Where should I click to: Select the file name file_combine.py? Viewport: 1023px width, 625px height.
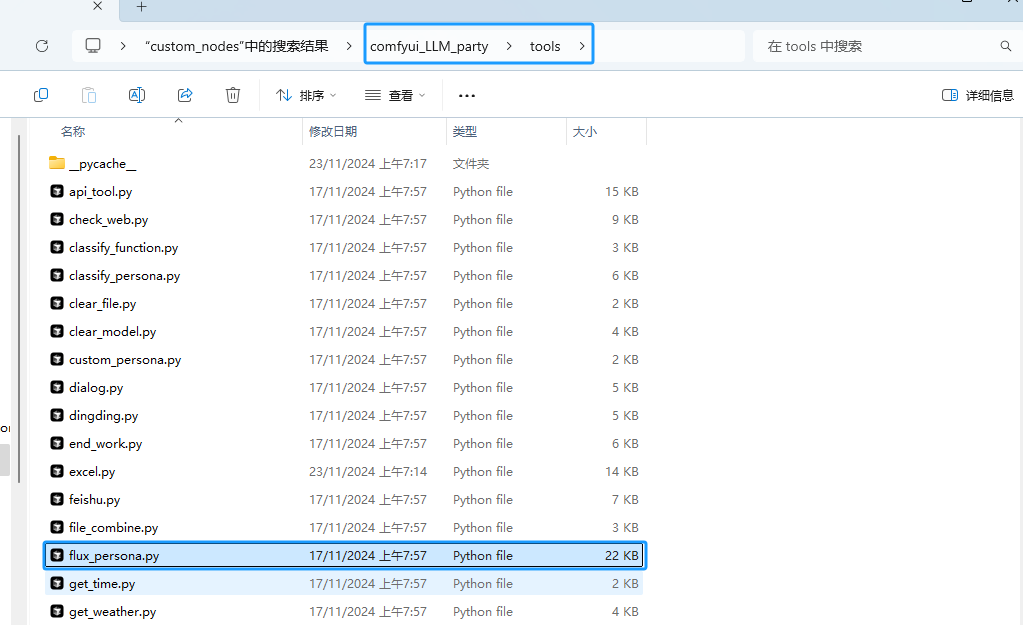click(114, 528)
